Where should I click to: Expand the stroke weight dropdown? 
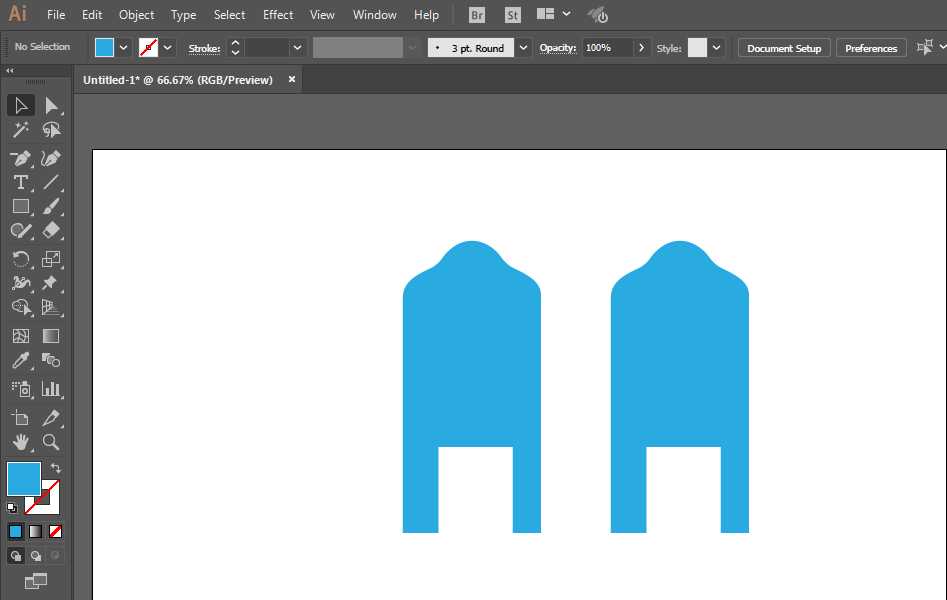point(297,48)
